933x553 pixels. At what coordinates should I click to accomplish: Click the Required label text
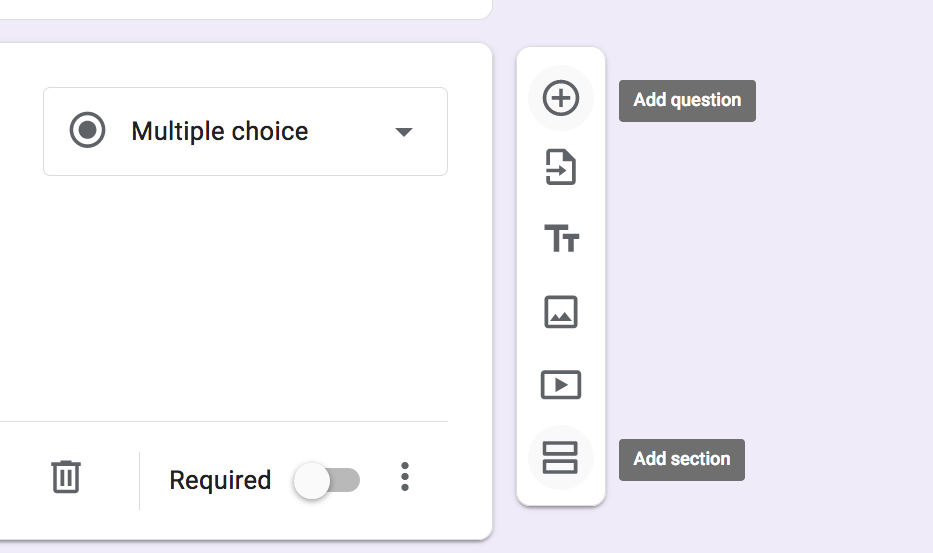[x=220, y=480]
